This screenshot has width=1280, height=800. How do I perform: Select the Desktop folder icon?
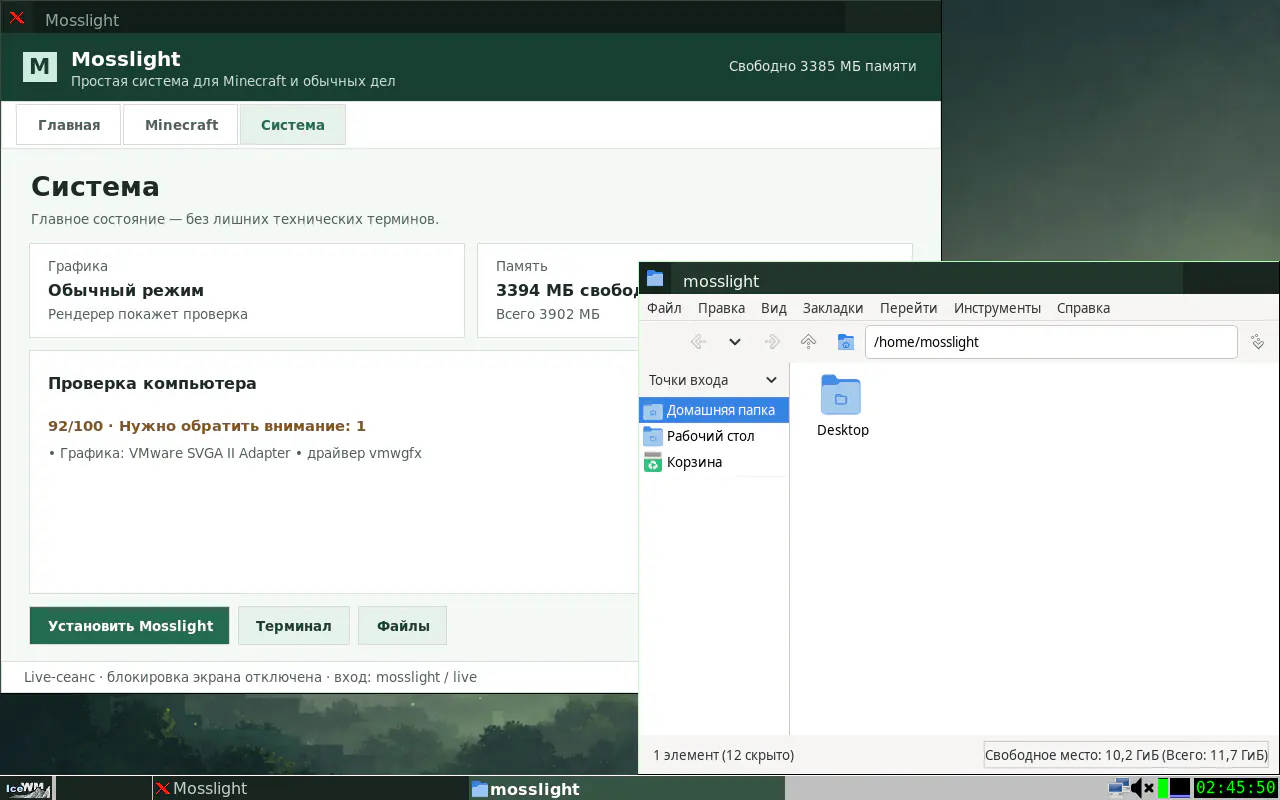(841, 395)
